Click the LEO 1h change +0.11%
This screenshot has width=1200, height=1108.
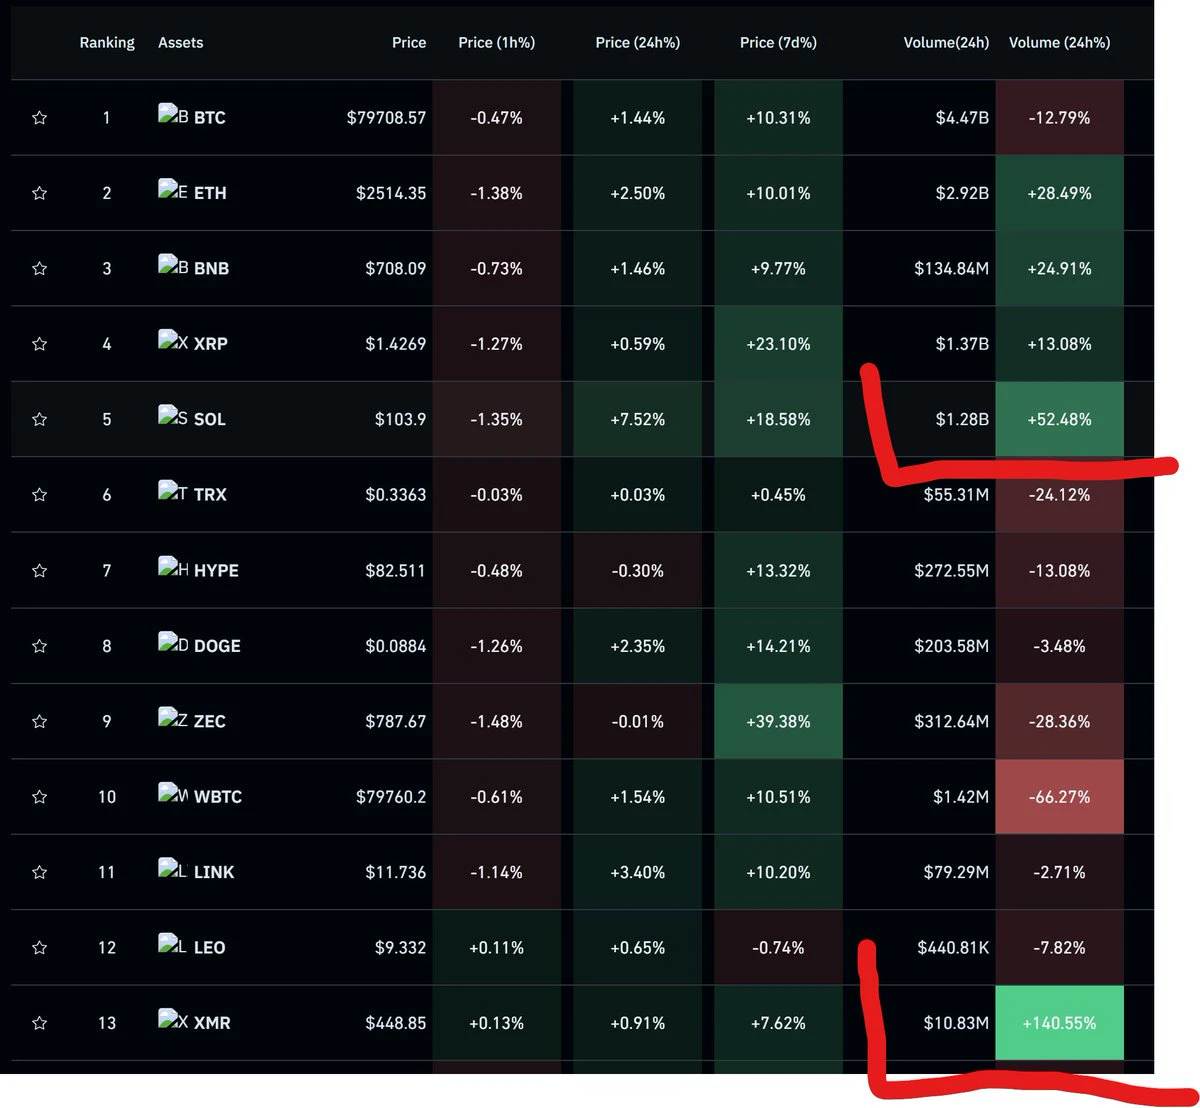(x=496, y=948)
